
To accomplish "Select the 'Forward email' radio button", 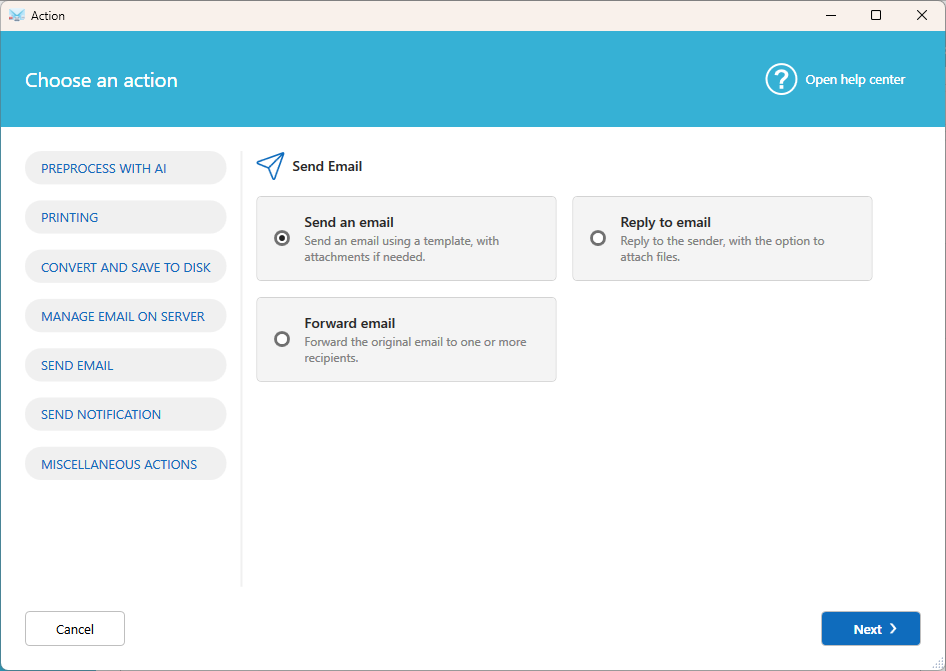I will pyautogui.click(x=282, y=339).
